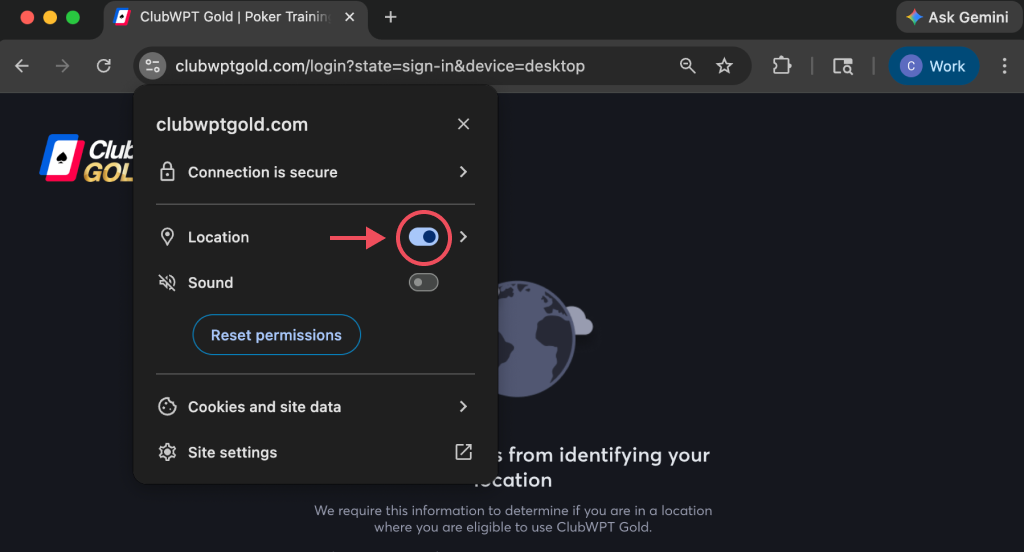Image resolution: width=1024 pixels, height=552 pixels.
Task: Click macOS red close window button
Action: [x=27, y=18]
